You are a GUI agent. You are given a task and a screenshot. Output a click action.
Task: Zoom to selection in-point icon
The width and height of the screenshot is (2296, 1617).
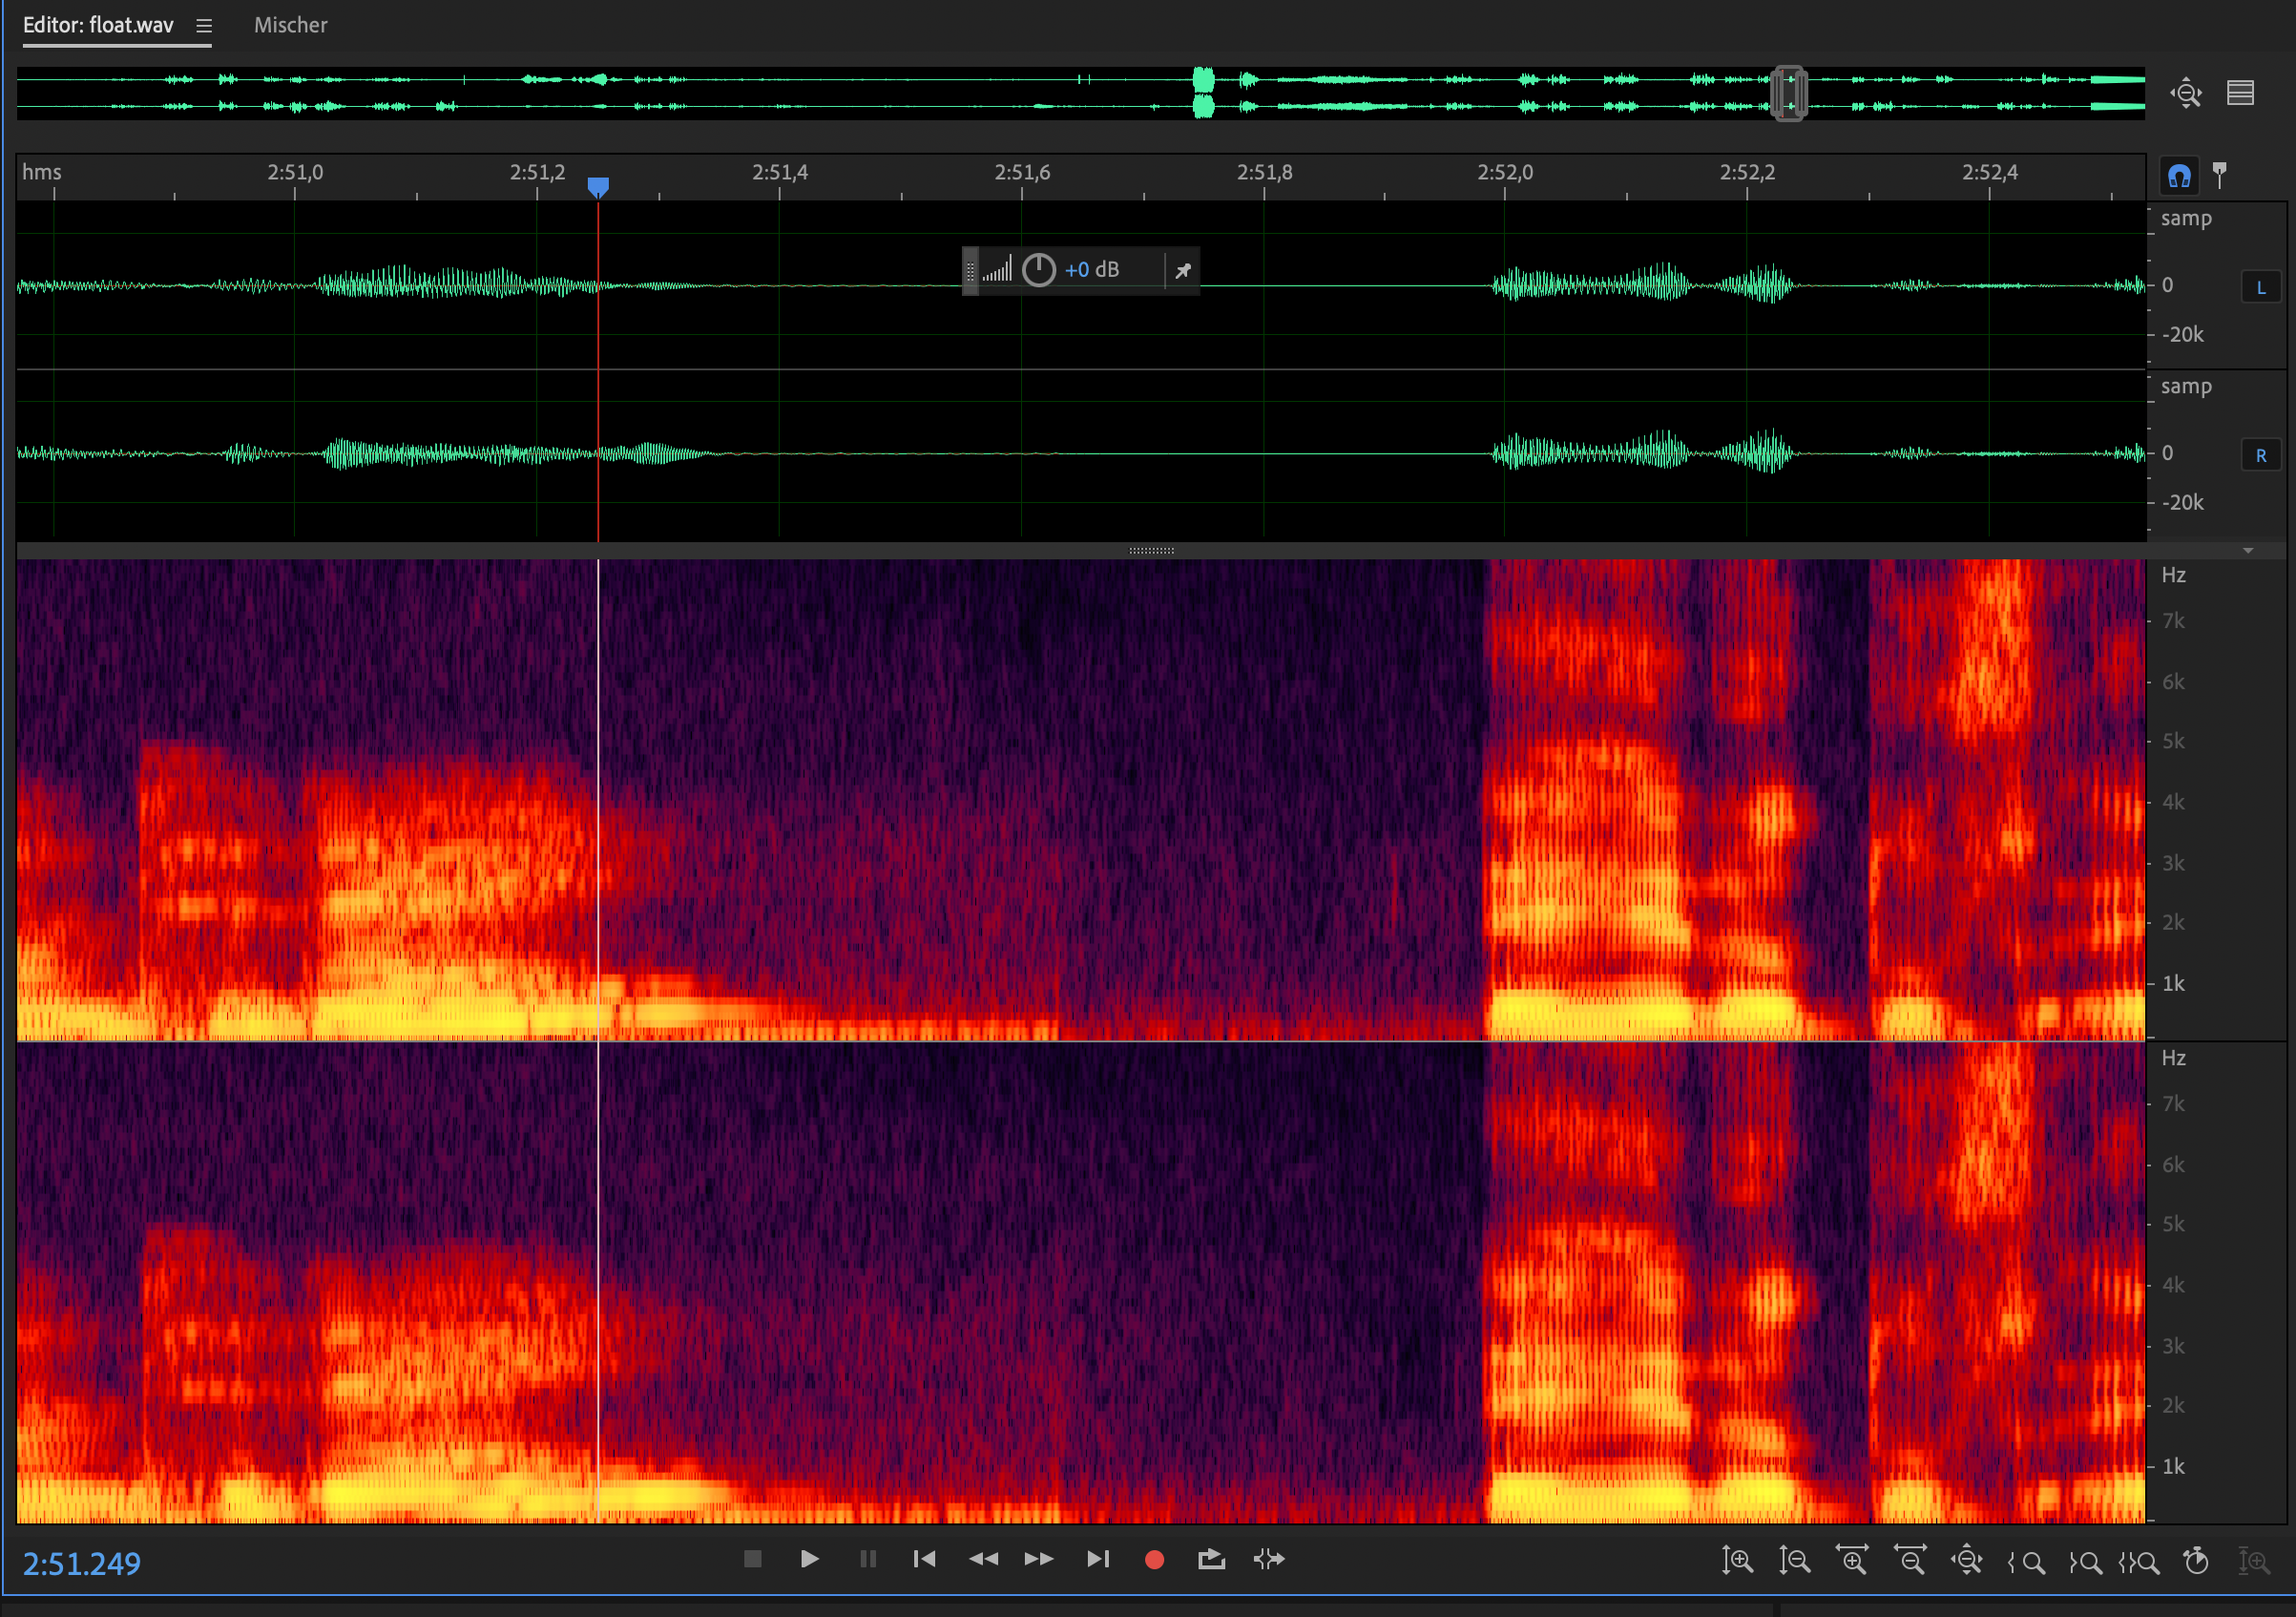(x=2027, y=1561)
